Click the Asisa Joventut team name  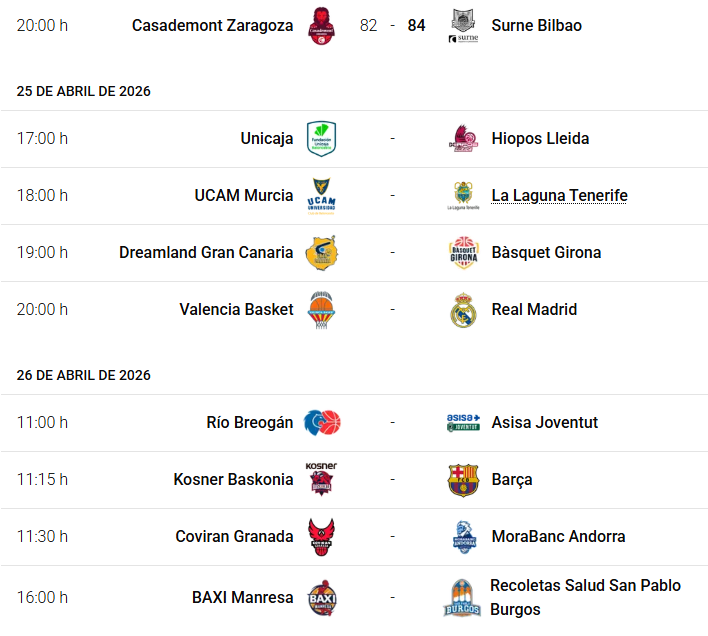point(544,423)
